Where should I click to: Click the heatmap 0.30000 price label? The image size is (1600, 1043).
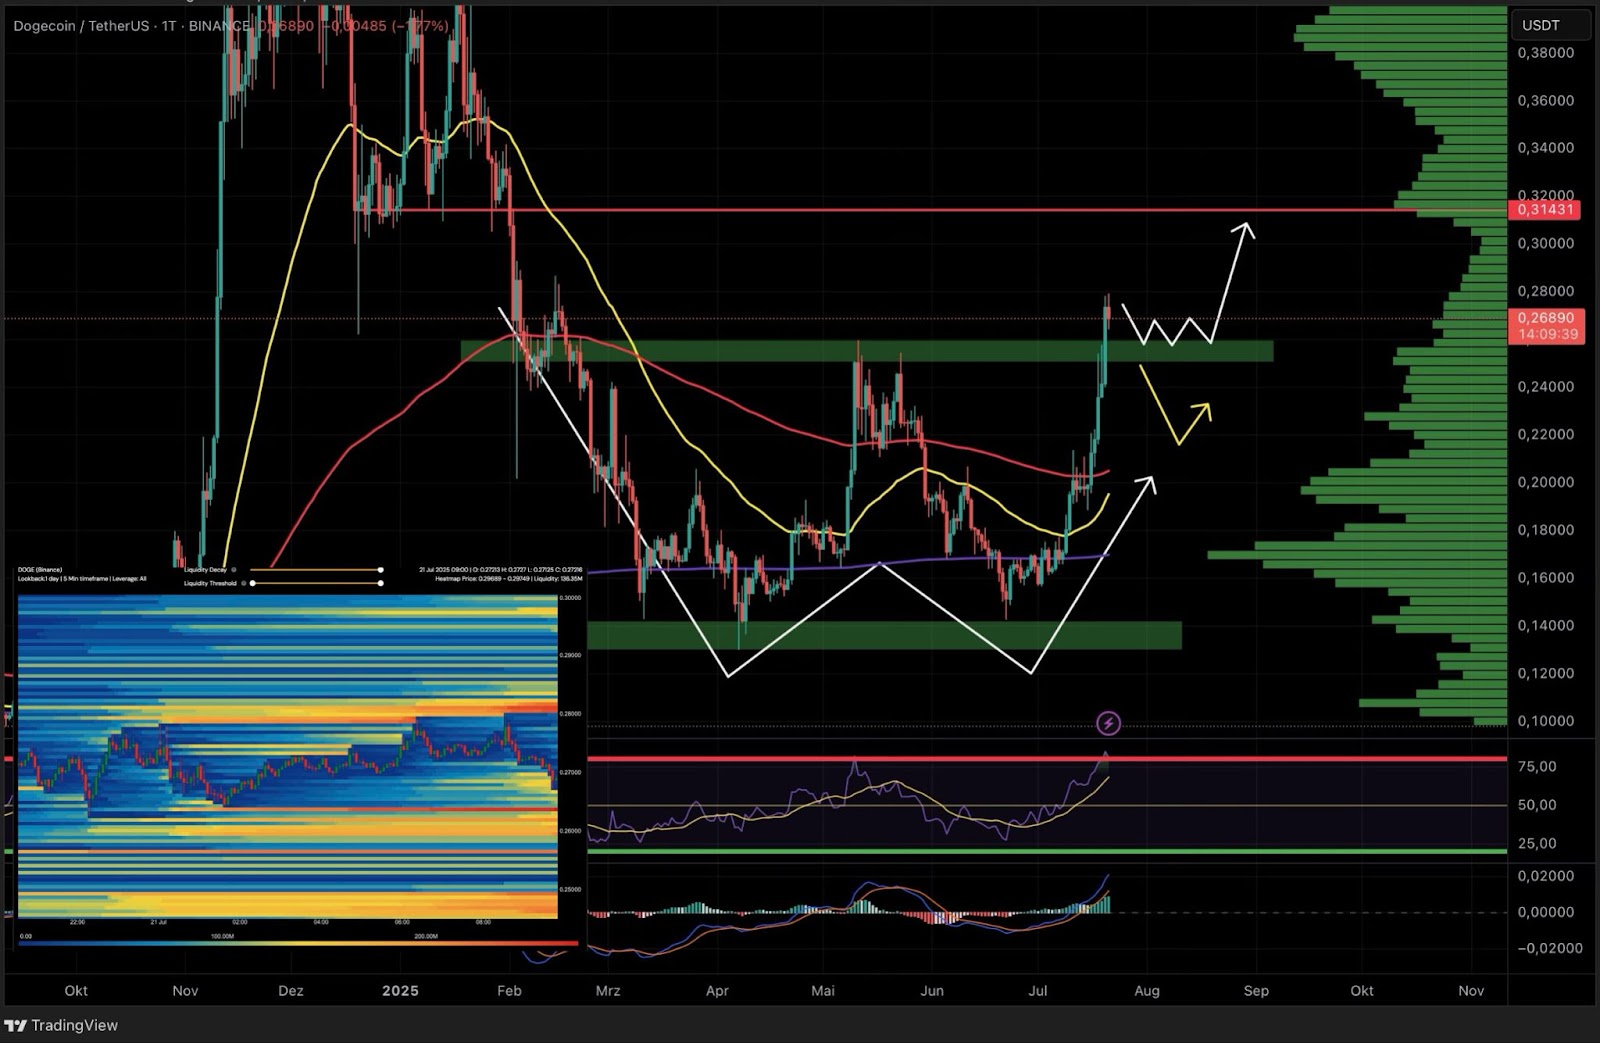(570, 598)
